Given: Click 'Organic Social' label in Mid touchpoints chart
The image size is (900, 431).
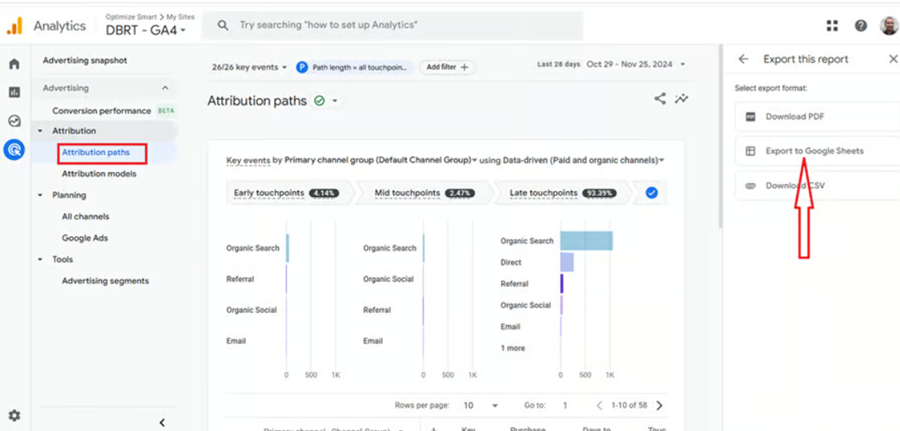Looking at the screenshot, I should point(388,279).
